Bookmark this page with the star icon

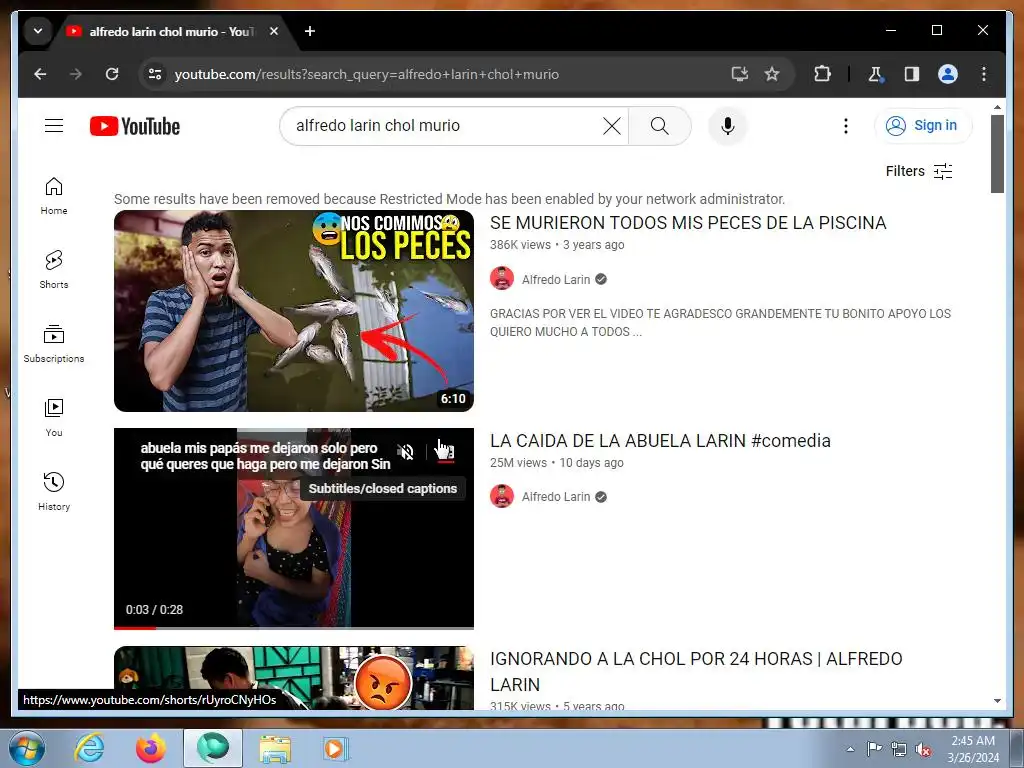coord(772,74)
